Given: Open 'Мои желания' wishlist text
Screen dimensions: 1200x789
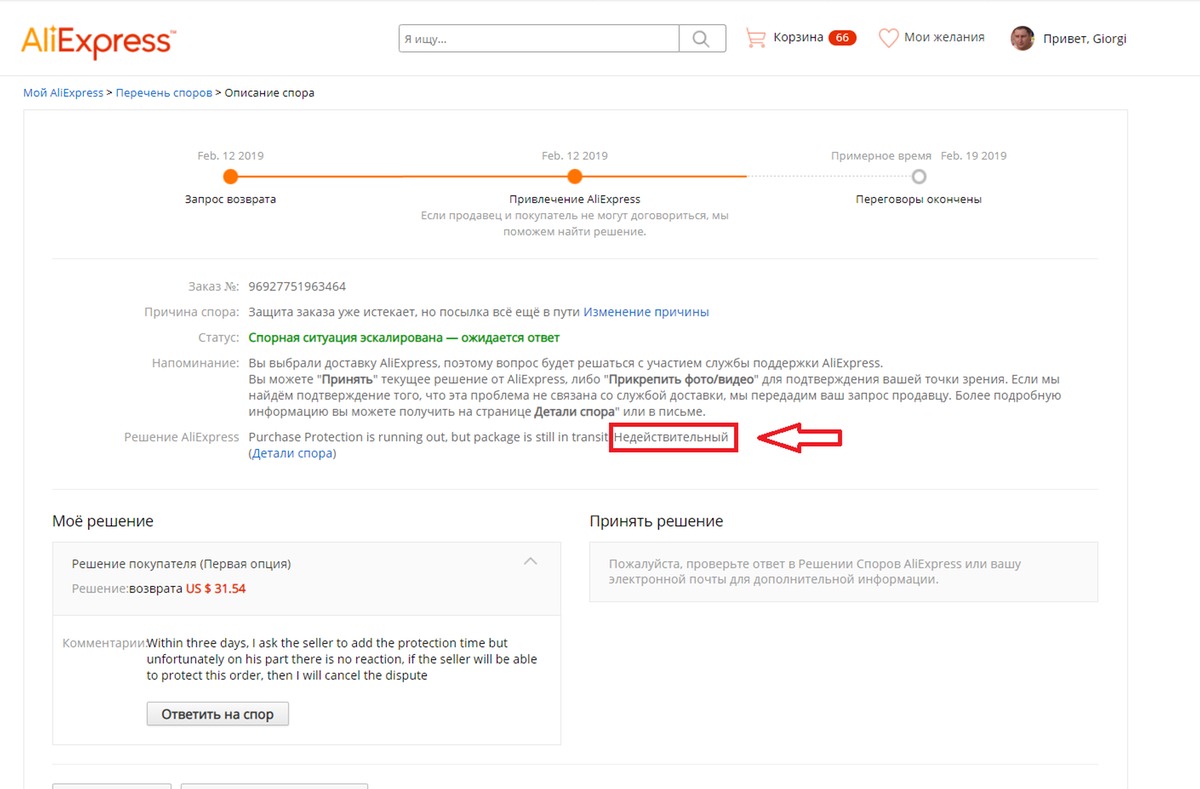Looking at the screenshot, I should coord(944,38).
